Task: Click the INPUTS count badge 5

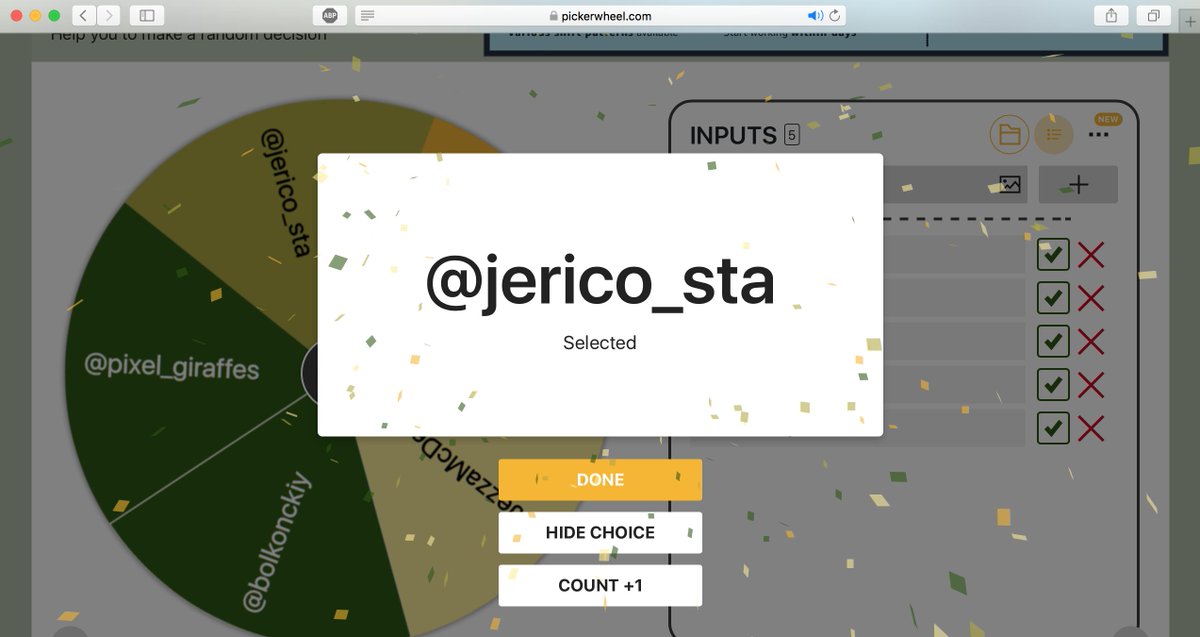Action: tap(792, 135)
